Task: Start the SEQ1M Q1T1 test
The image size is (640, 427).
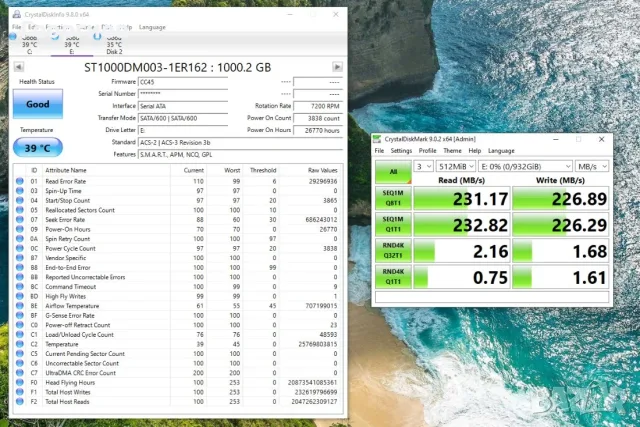Action: (393, 224)
